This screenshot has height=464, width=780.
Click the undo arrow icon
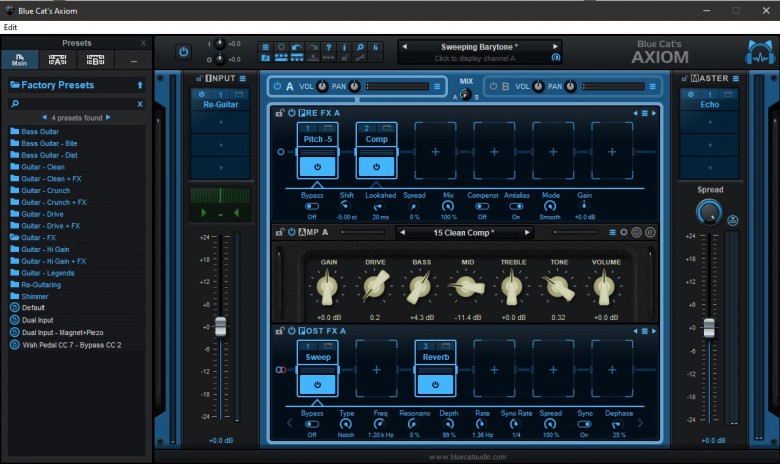tap(297, 47)
